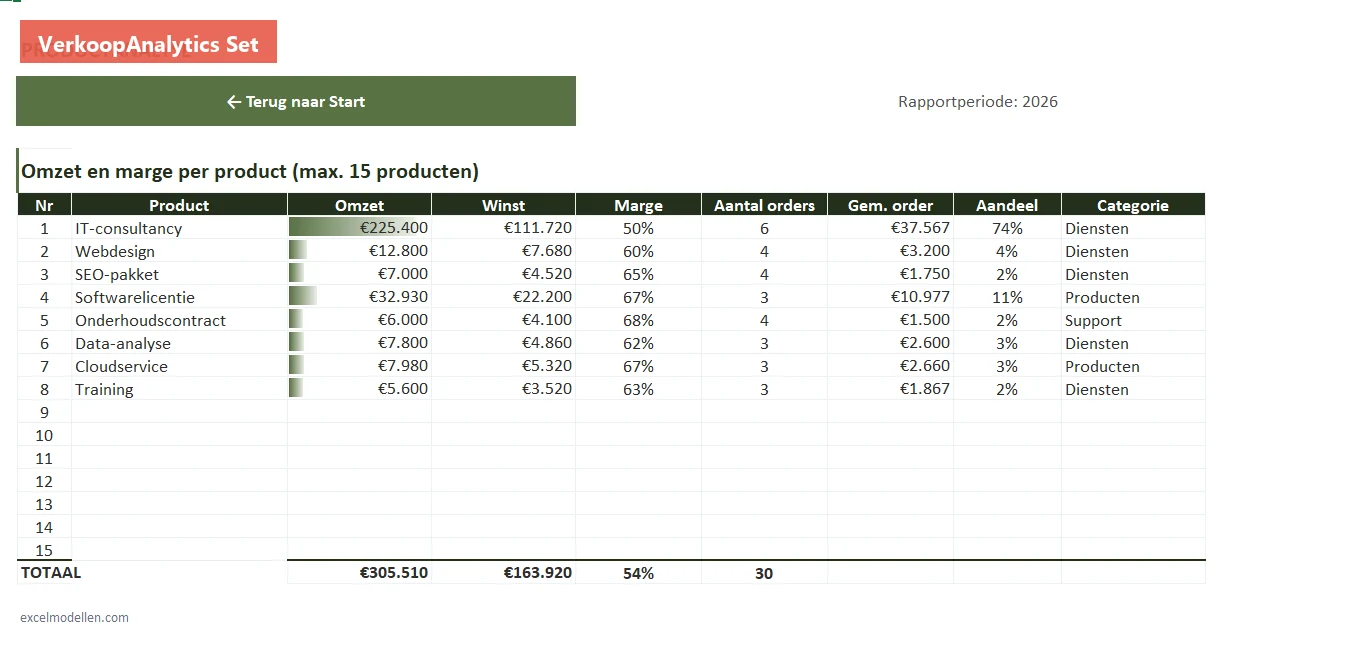Click the 11% aandeel cell

[1007, 297]
